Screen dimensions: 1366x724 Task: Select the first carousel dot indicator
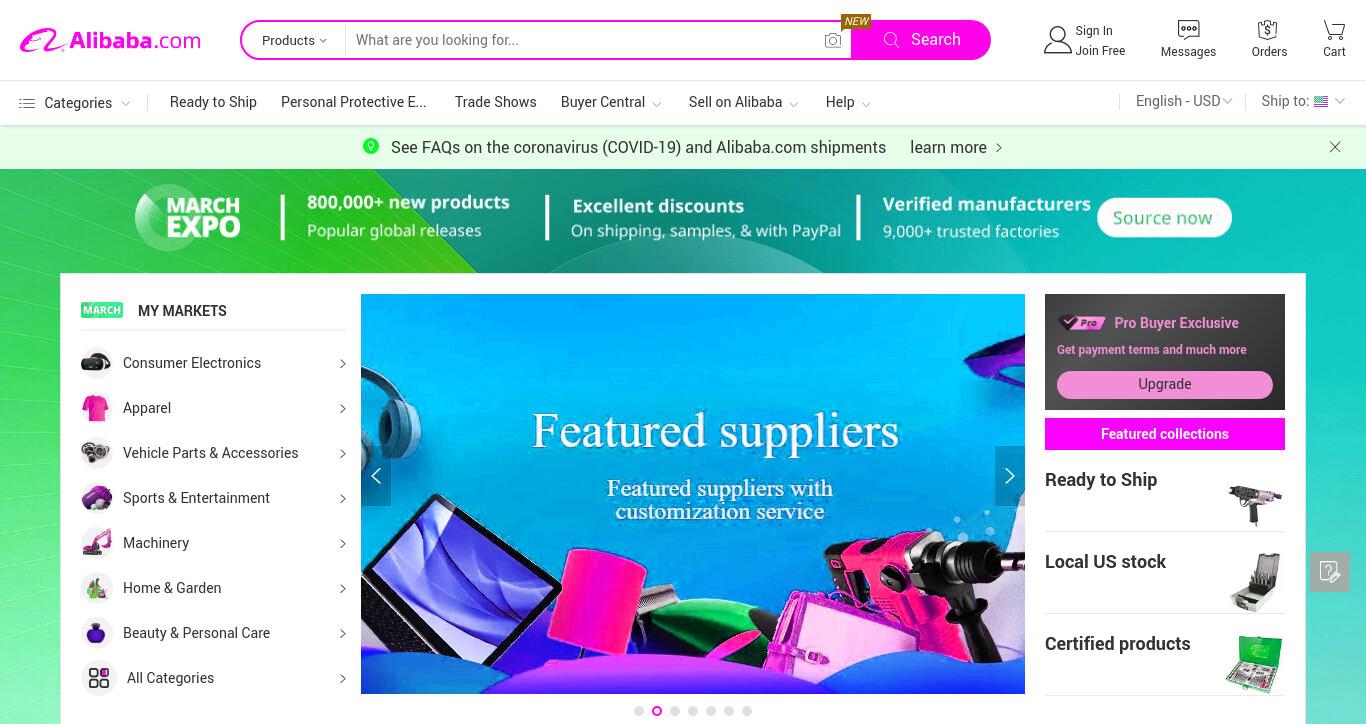point(639,711)
